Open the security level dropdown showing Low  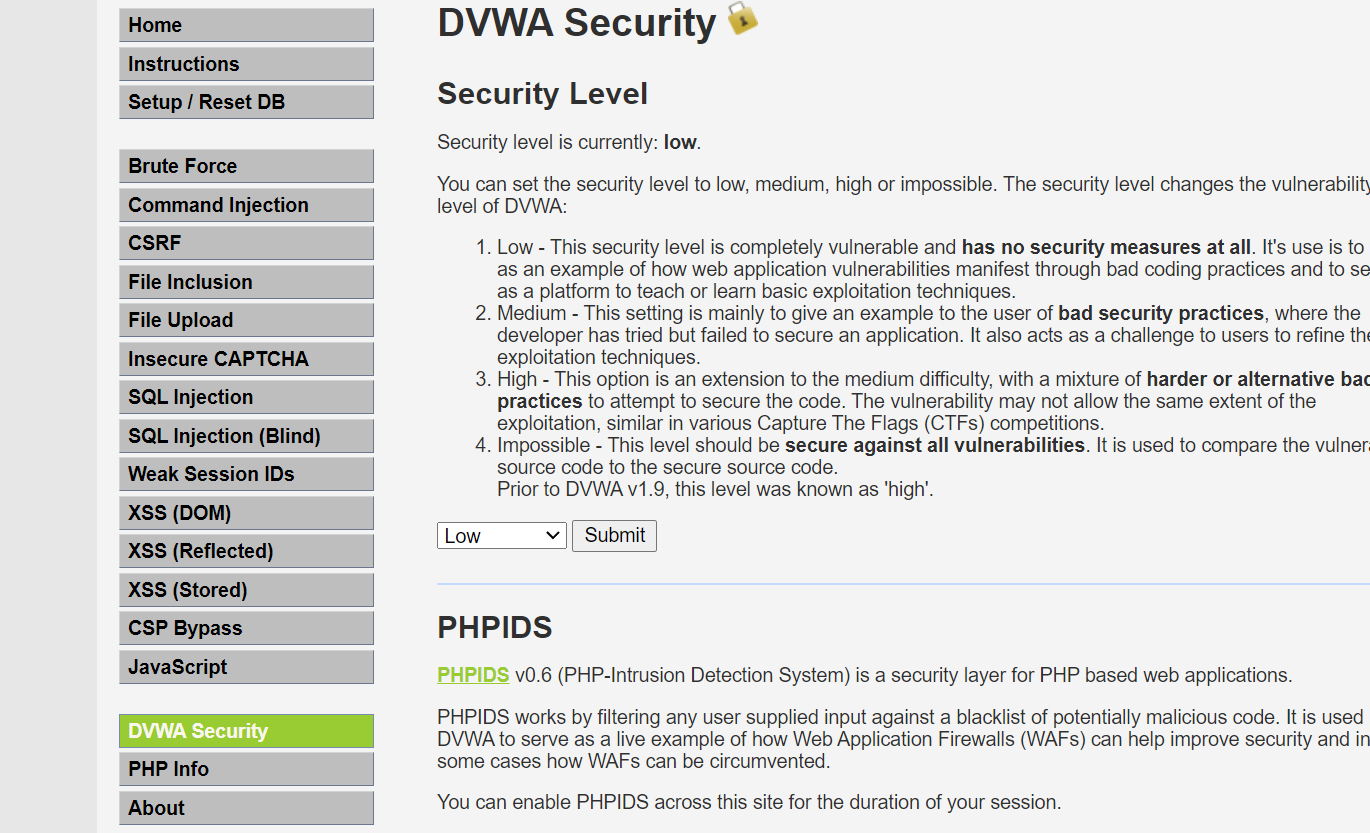(502, 535)
